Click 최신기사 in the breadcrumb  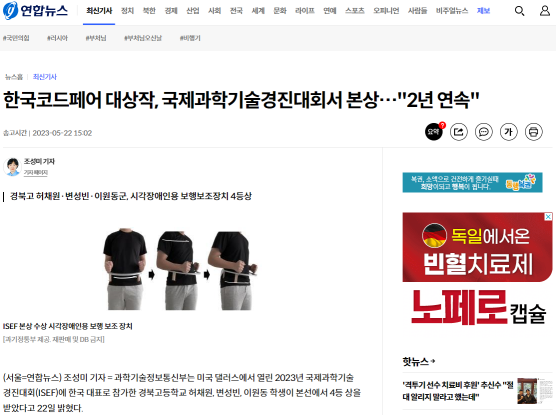pyautogui.click(x=45, y=77)
